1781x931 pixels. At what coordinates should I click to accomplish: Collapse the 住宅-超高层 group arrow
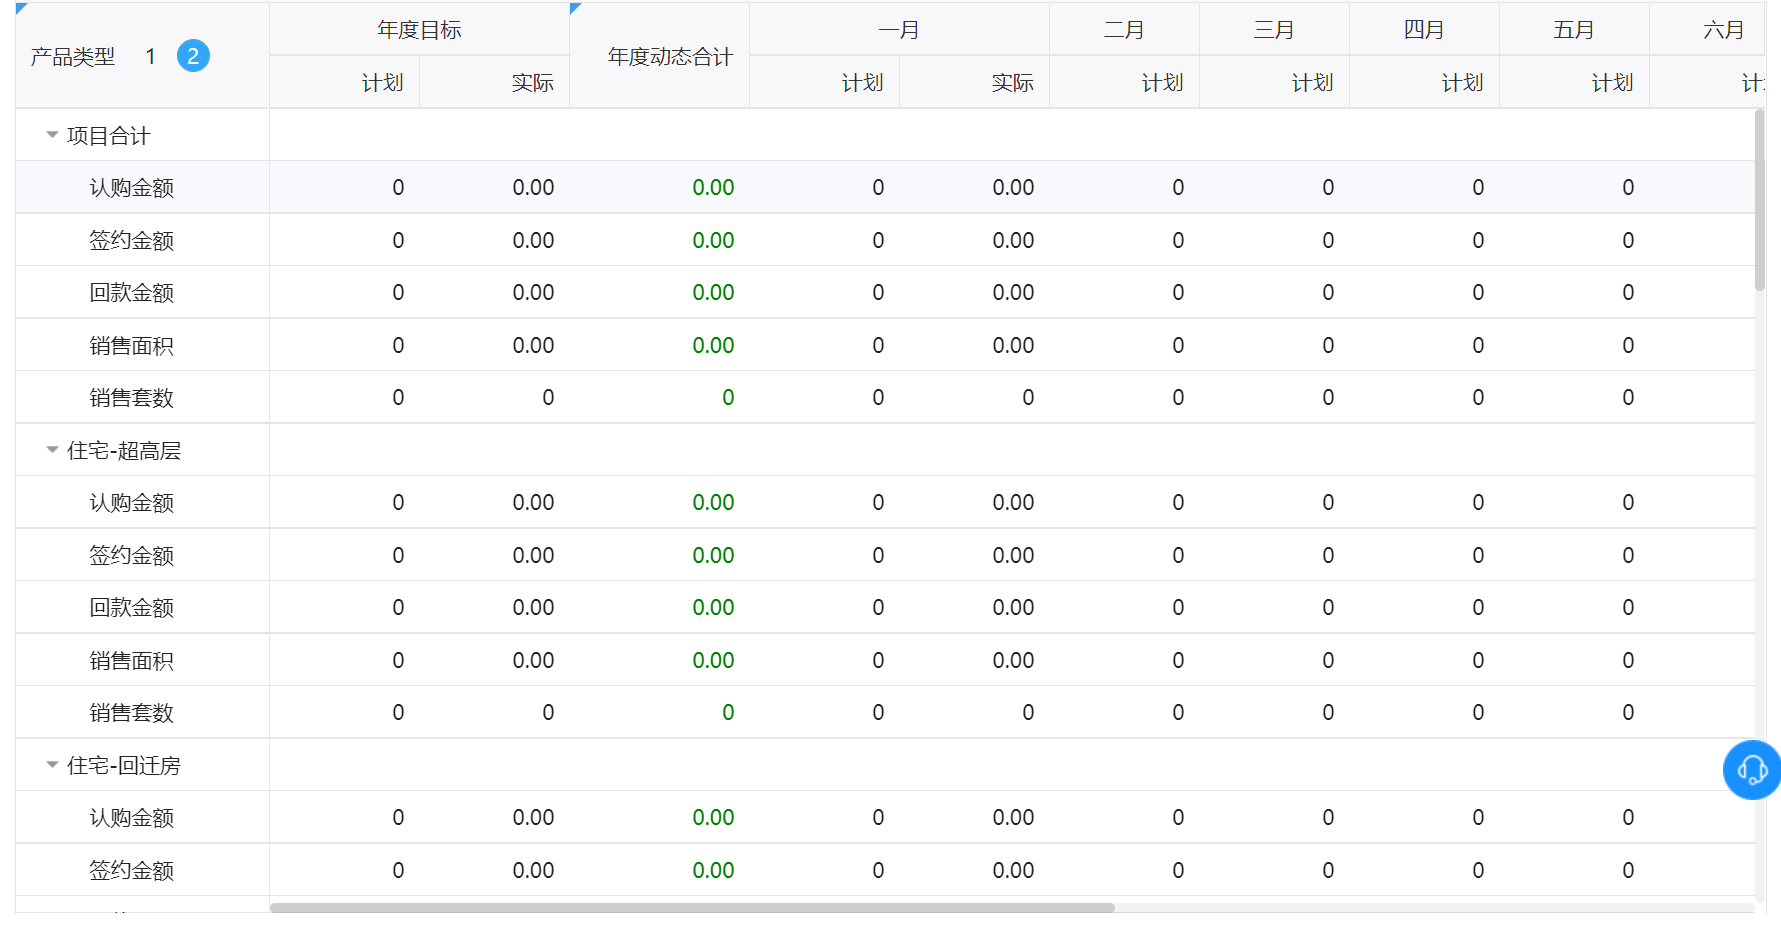click(x=52, y=450)
